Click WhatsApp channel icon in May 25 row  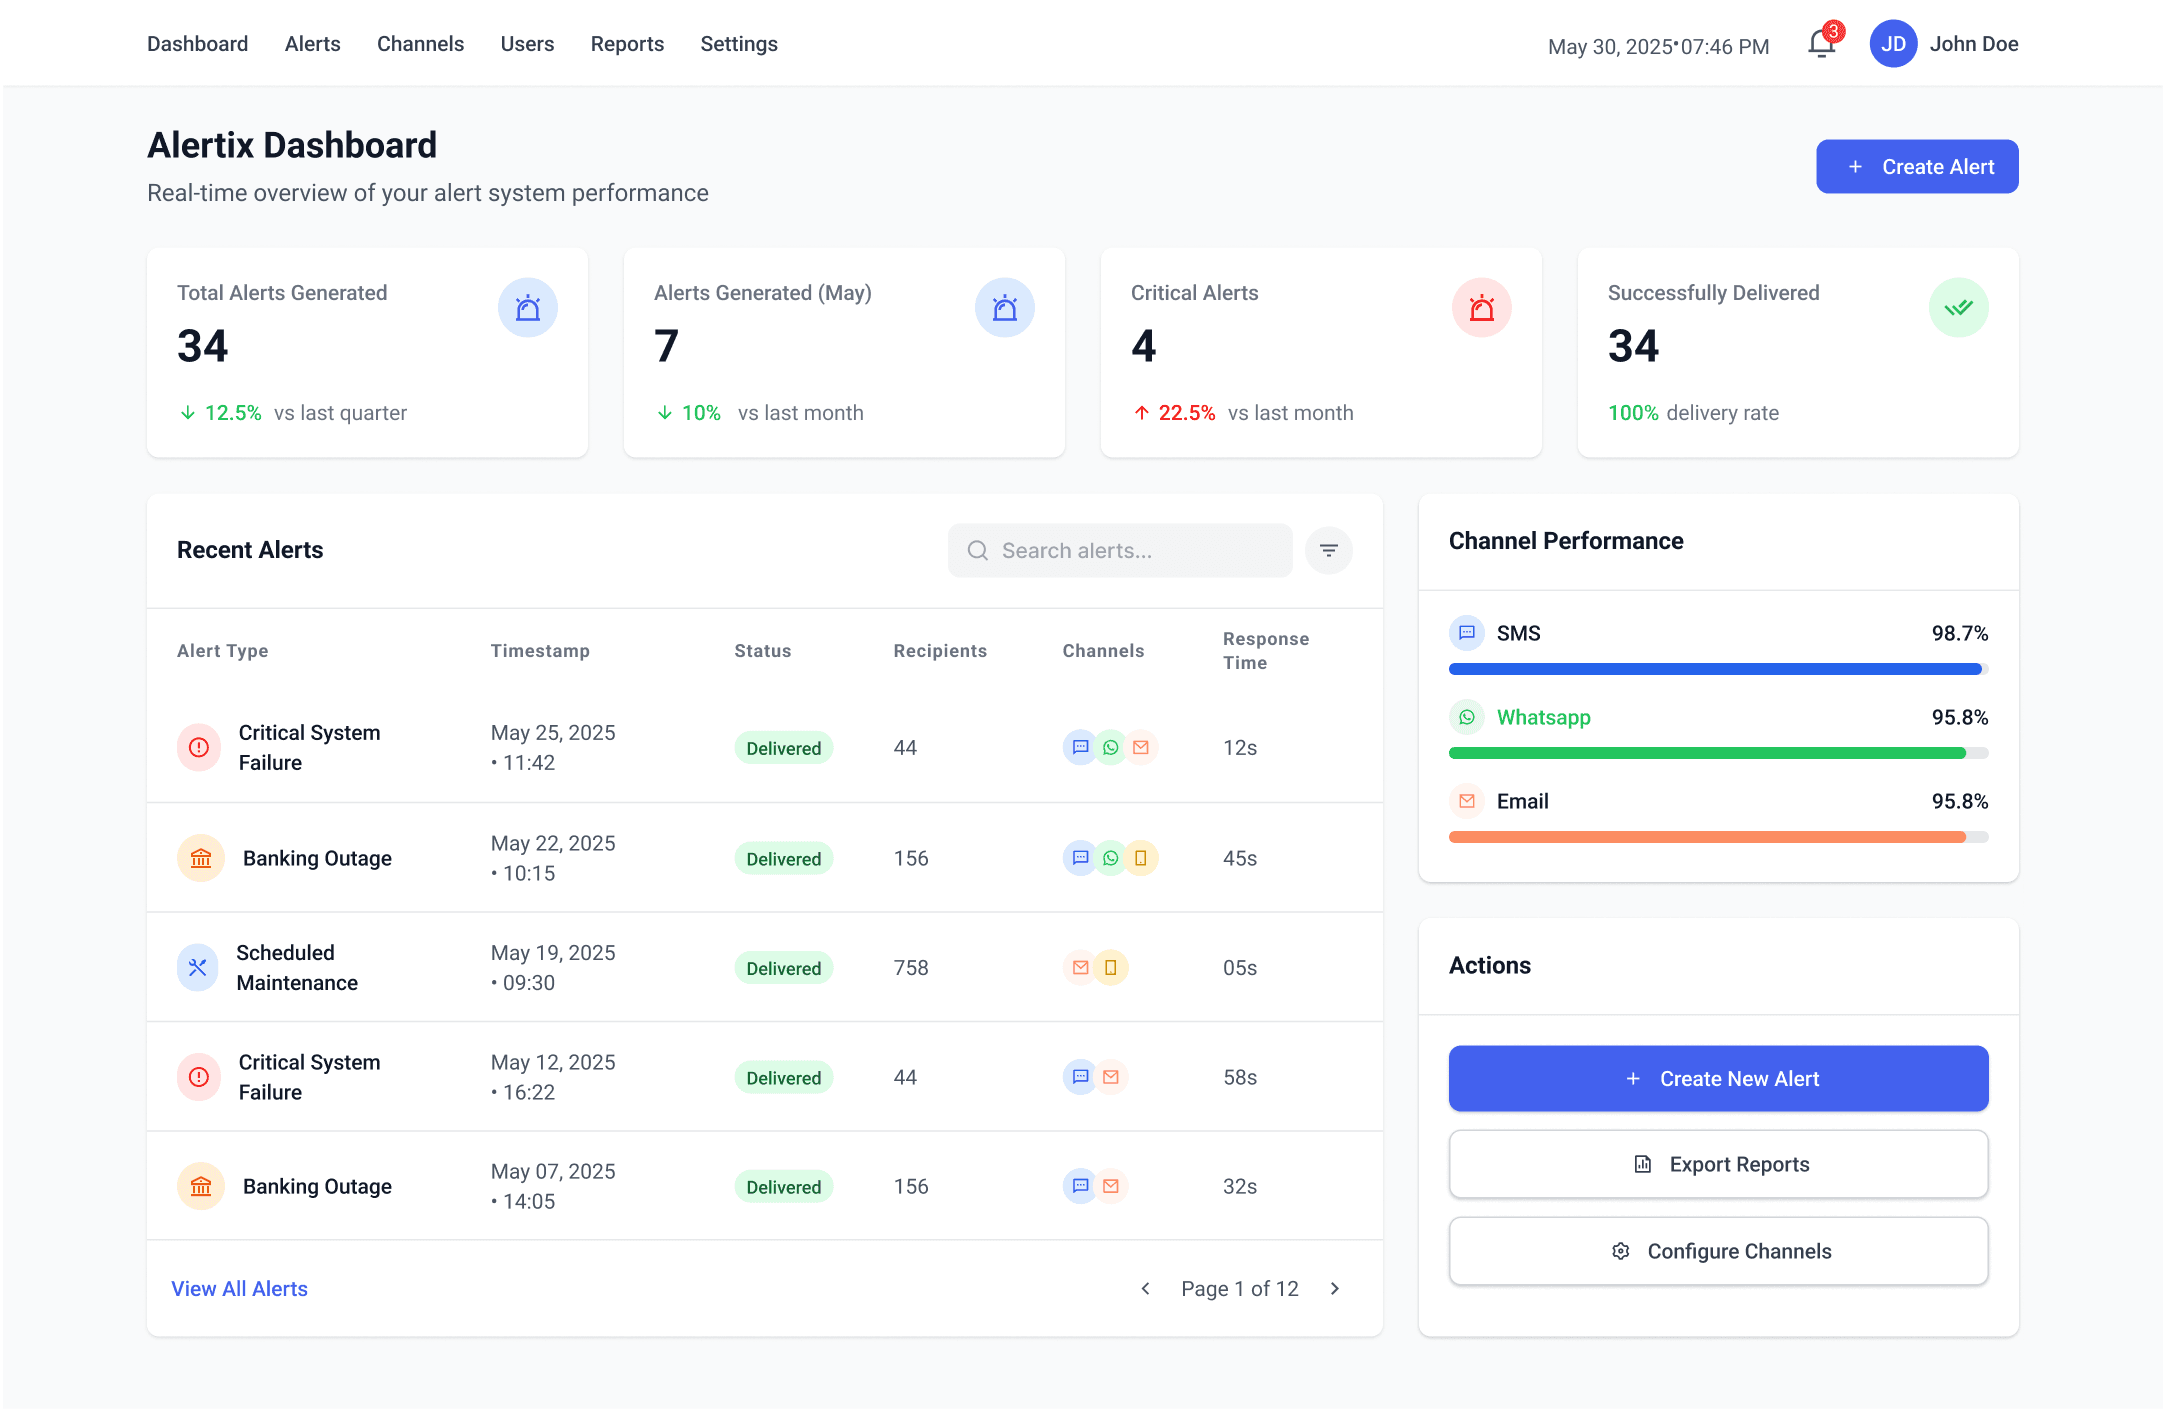click(x=1111, y=748)
